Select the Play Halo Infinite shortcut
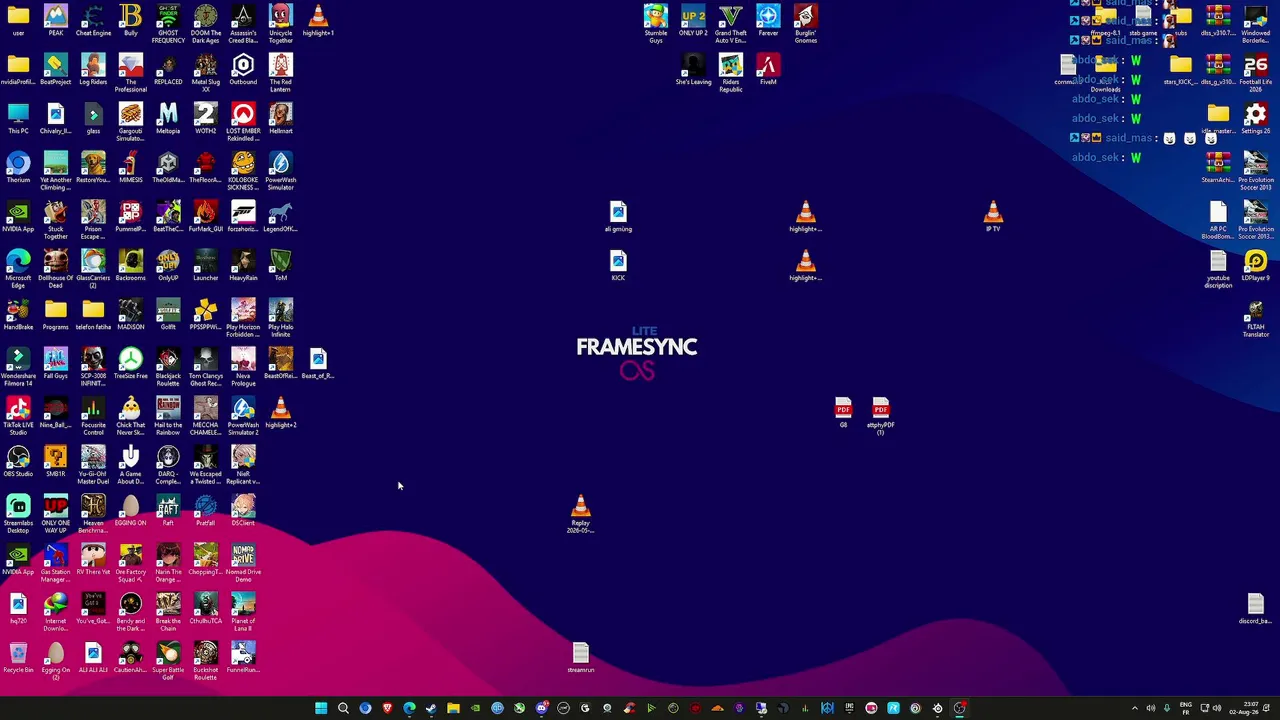This screenshot has height=720, width=1280. click(280, 318)
